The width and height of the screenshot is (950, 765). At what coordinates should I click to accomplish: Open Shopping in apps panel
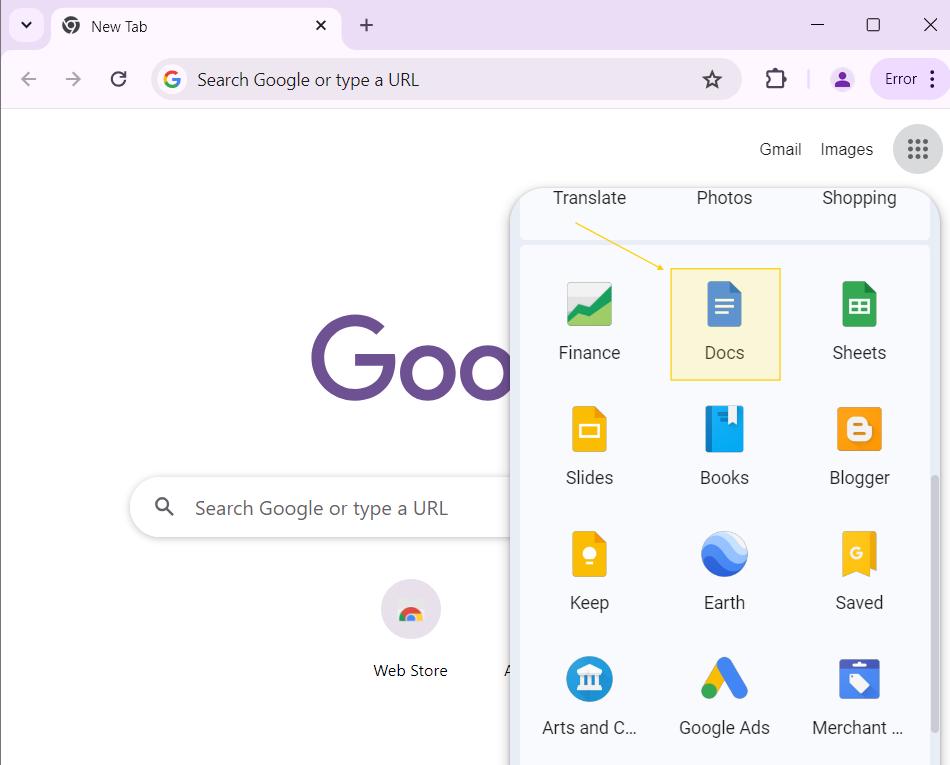pos(859,198)
